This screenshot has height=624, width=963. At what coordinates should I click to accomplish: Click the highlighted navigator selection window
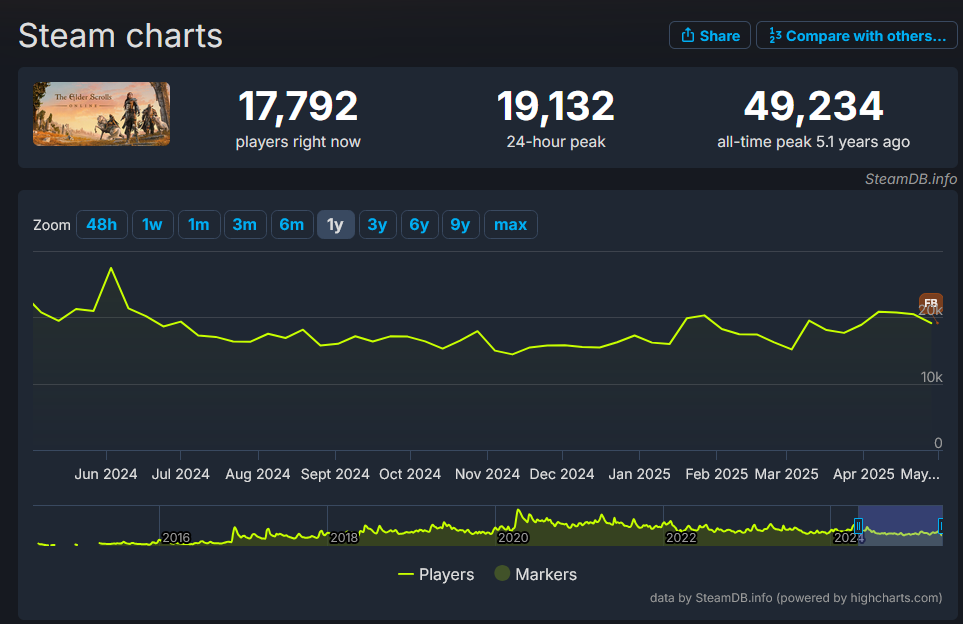(x=900, y=526)
